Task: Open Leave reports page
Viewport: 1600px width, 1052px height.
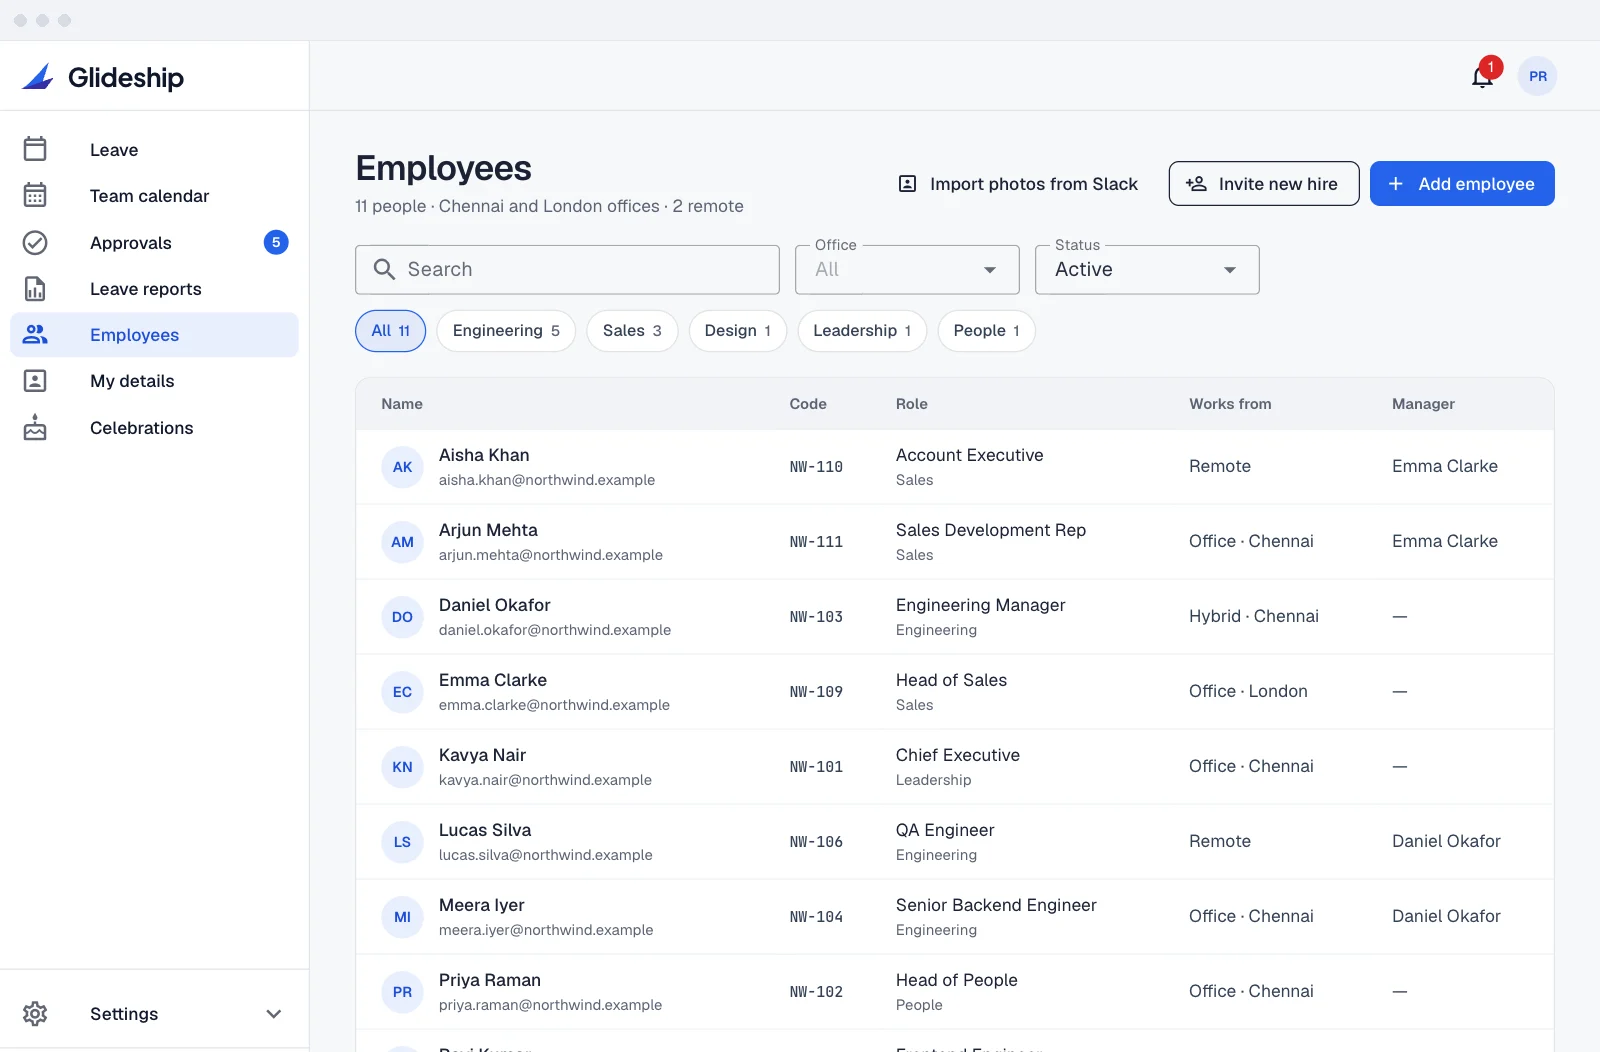Action: click(x=154, y=289)
